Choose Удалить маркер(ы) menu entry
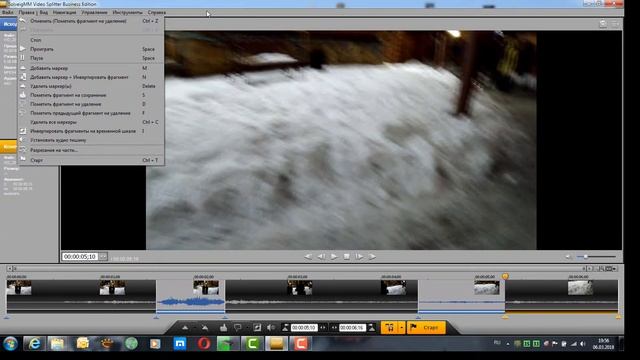The width and height of the screenshot is (640, 360). tap(91, 86)
